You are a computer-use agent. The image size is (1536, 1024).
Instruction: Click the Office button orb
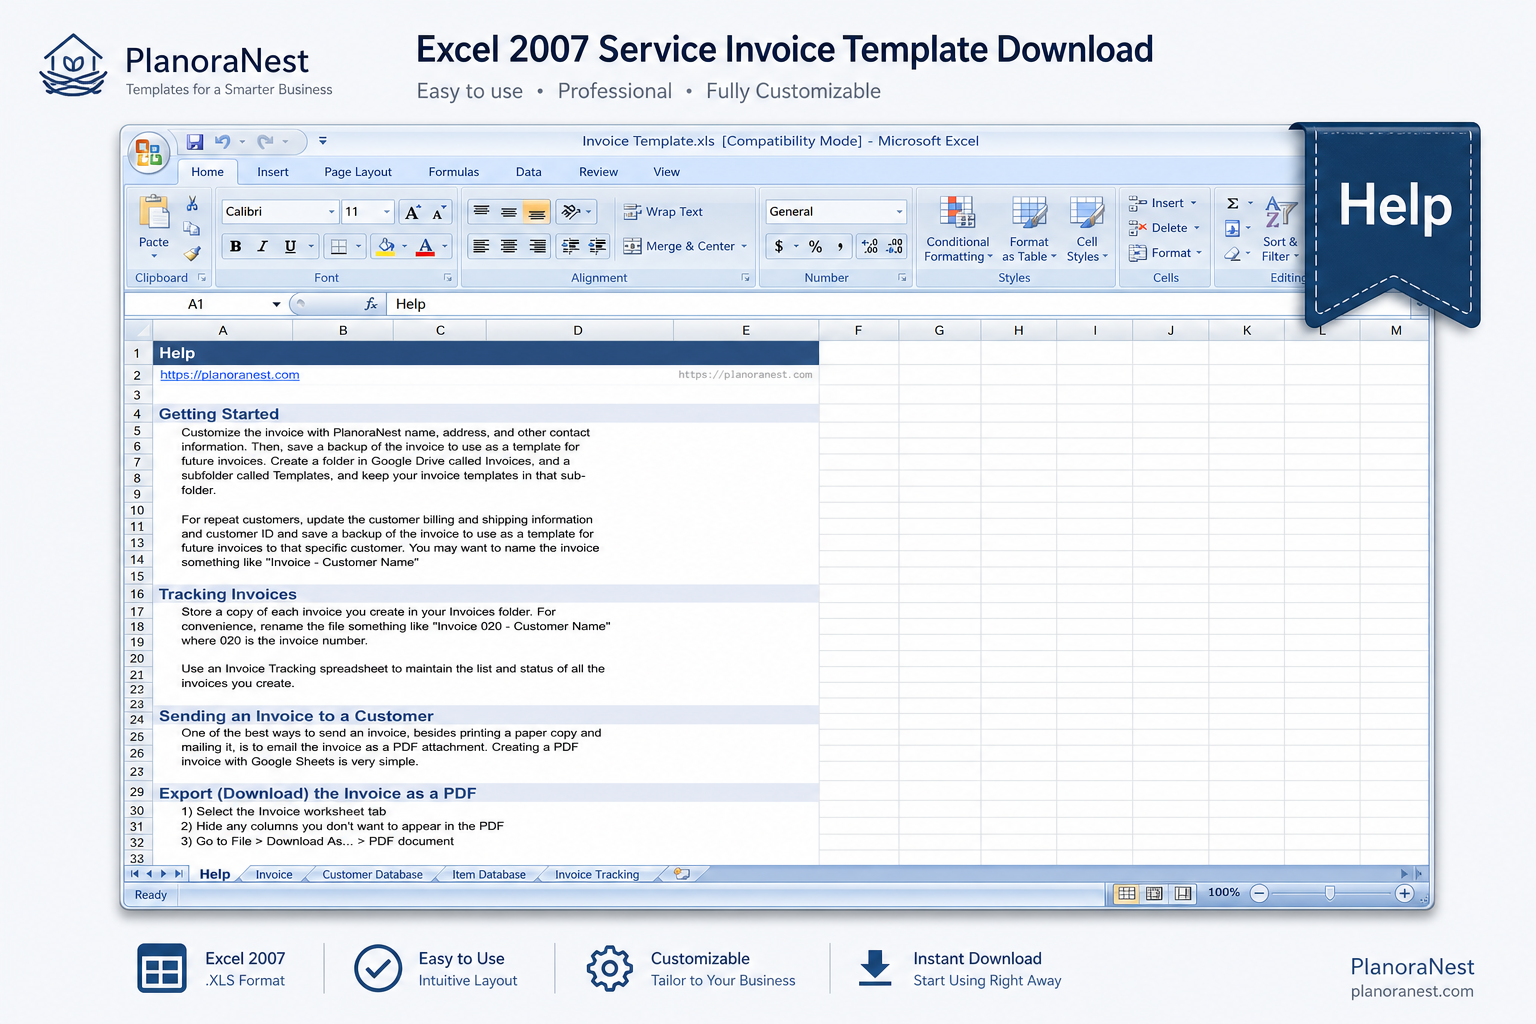(x=149, y=153)
